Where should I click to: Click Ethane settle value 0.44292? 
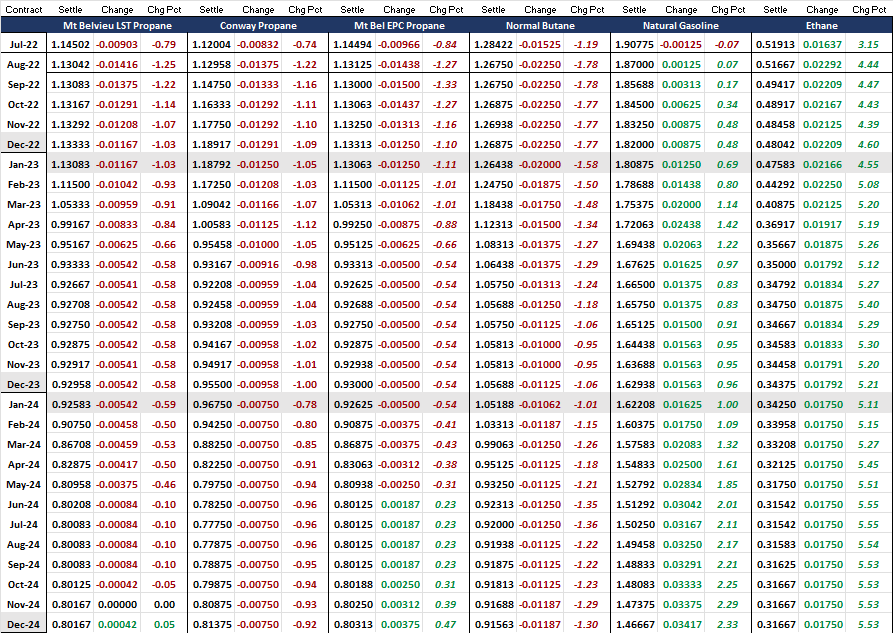(x=775, y=185)
